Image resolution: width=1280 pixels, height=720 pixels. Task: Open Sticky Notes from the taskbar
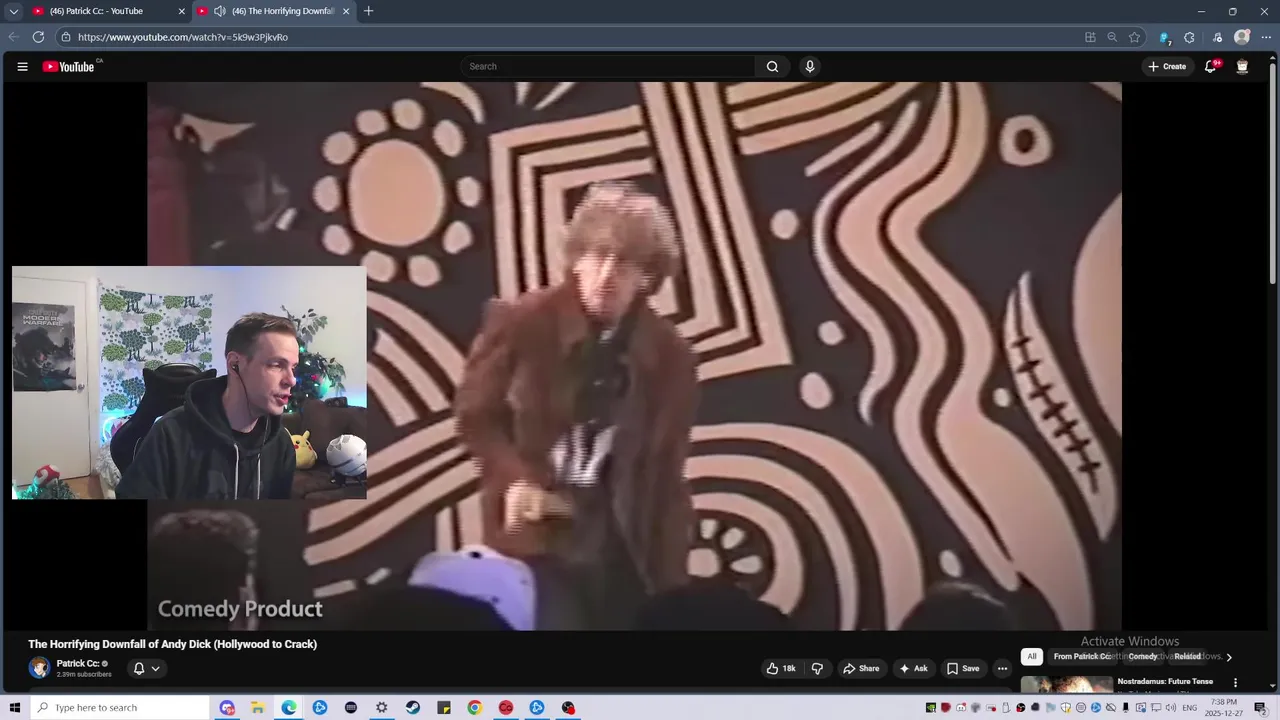tap(443, 708)
